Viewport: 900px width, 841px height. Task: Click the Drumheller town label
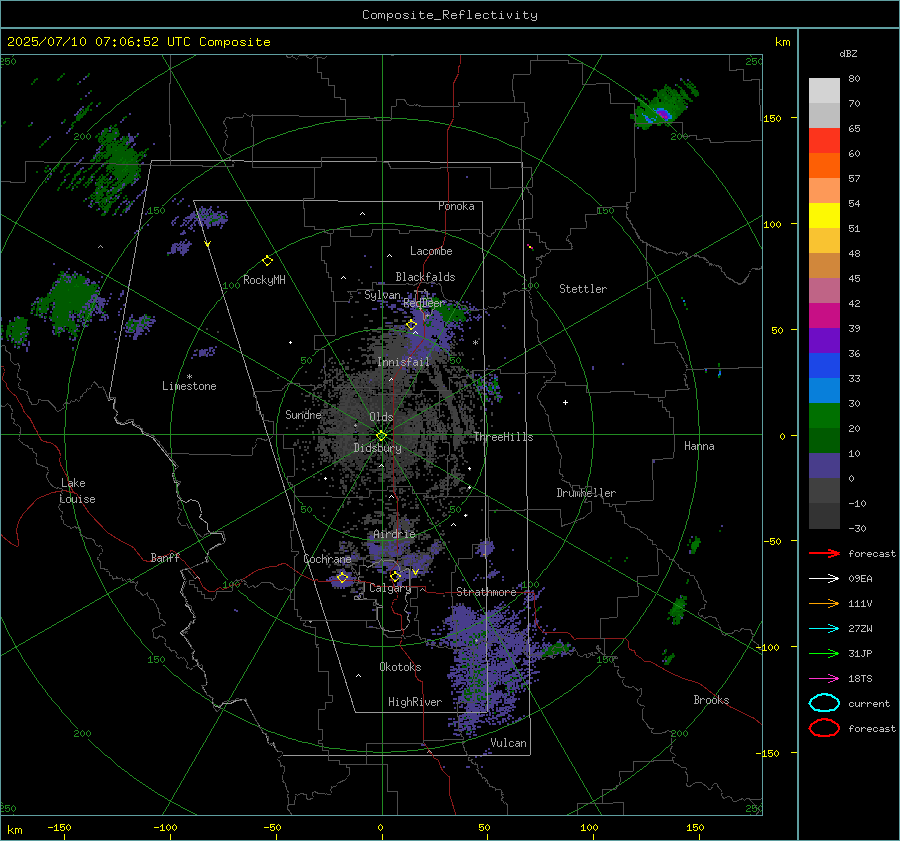coord(586,493)
